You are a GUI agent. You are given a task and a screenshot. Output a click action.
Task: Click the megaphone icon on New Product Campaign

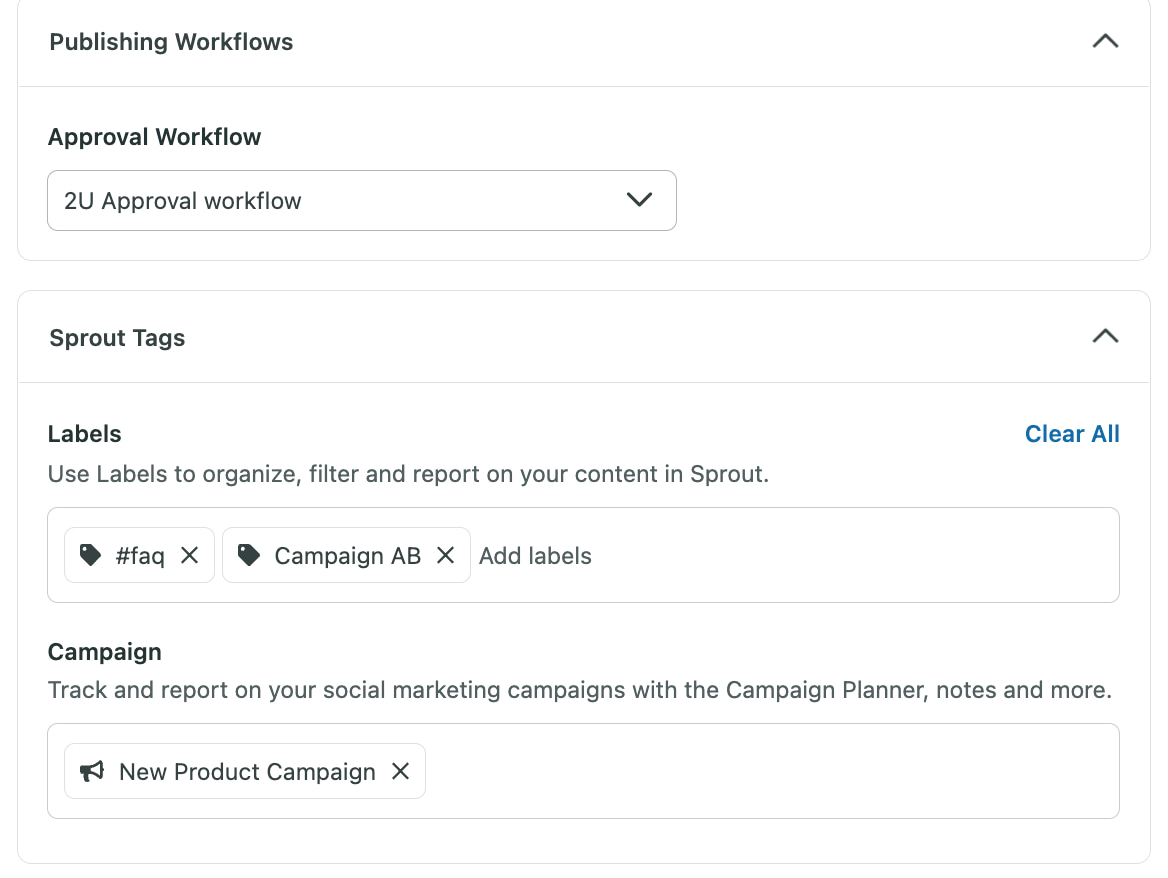tap(91, 771)
